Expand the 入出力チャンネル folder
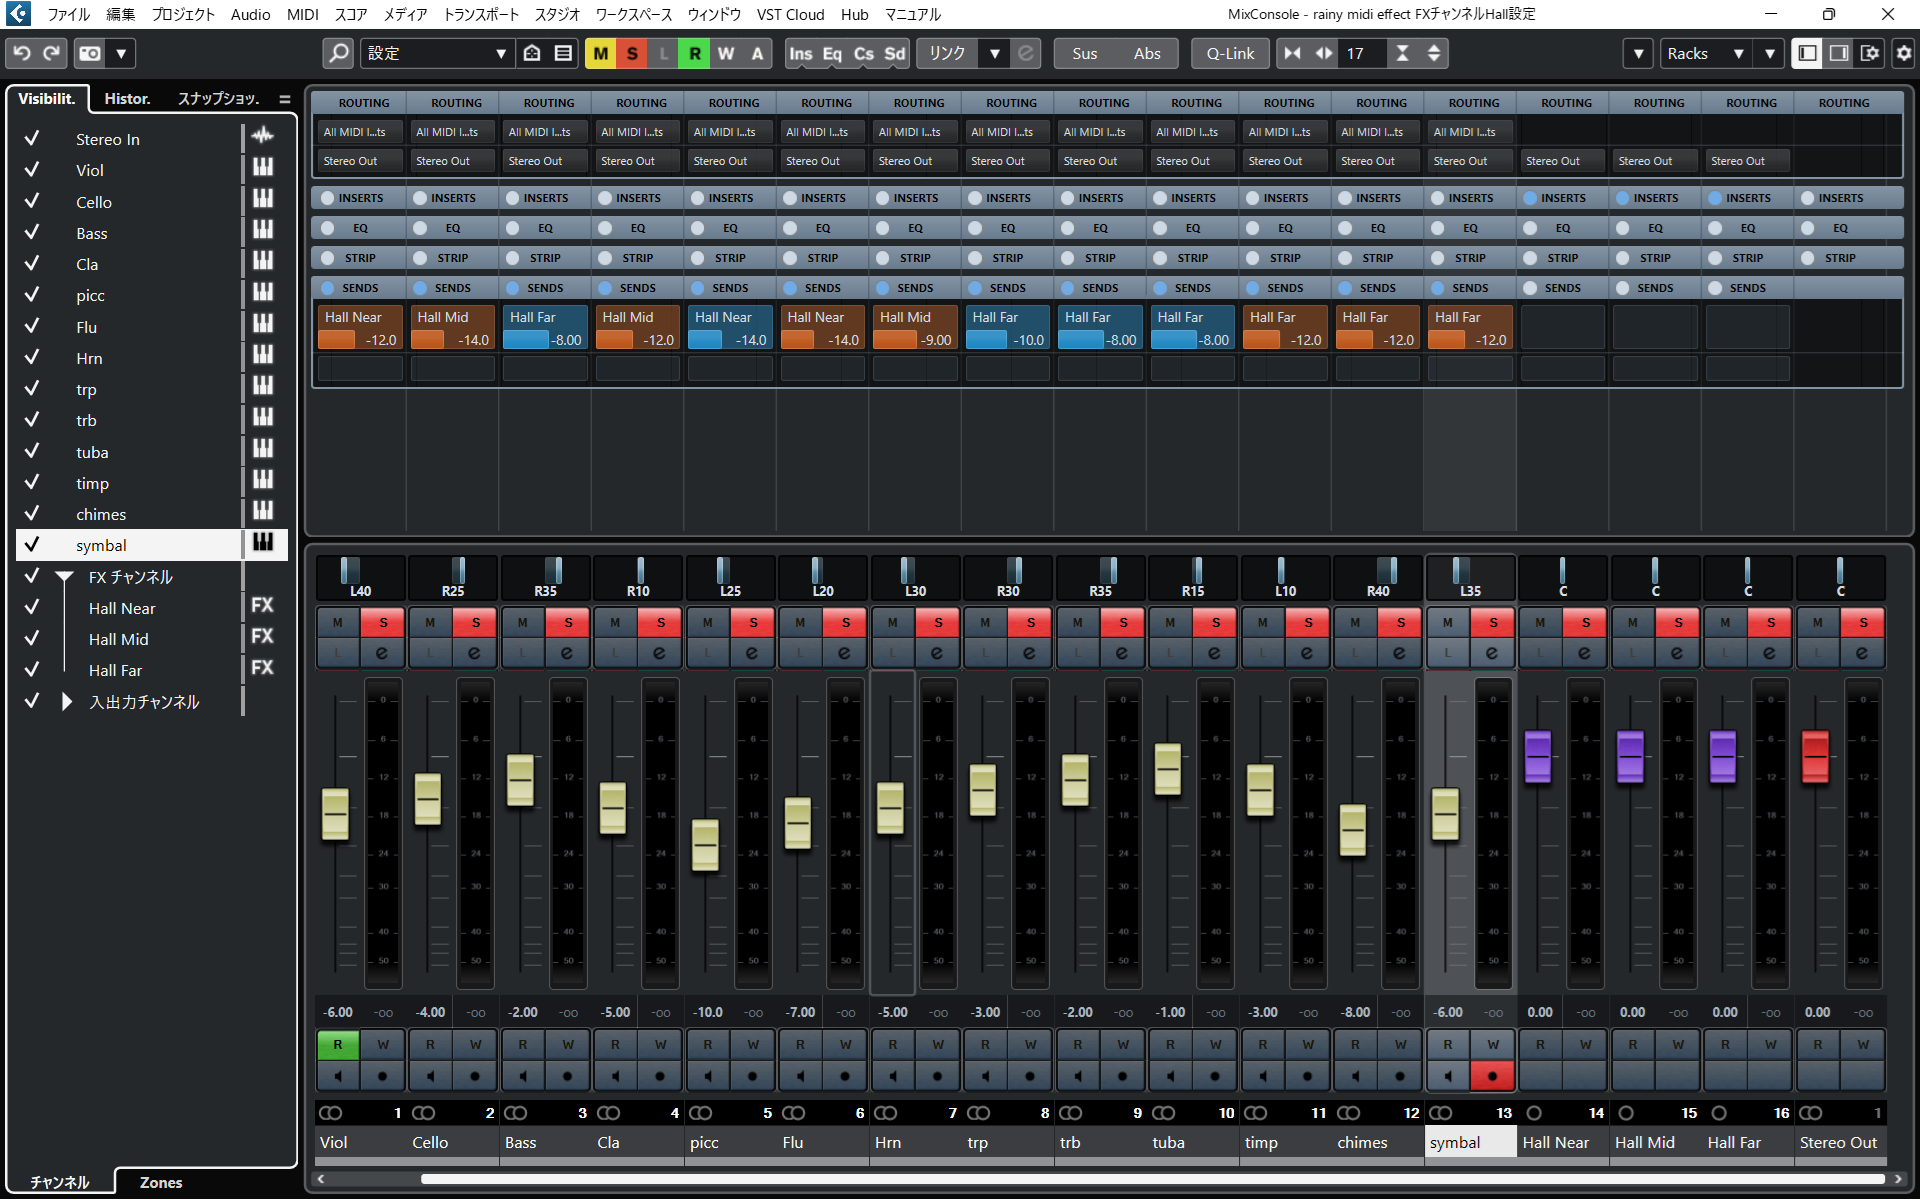This screenshot has height=1200, width=1920. point(66,701)
